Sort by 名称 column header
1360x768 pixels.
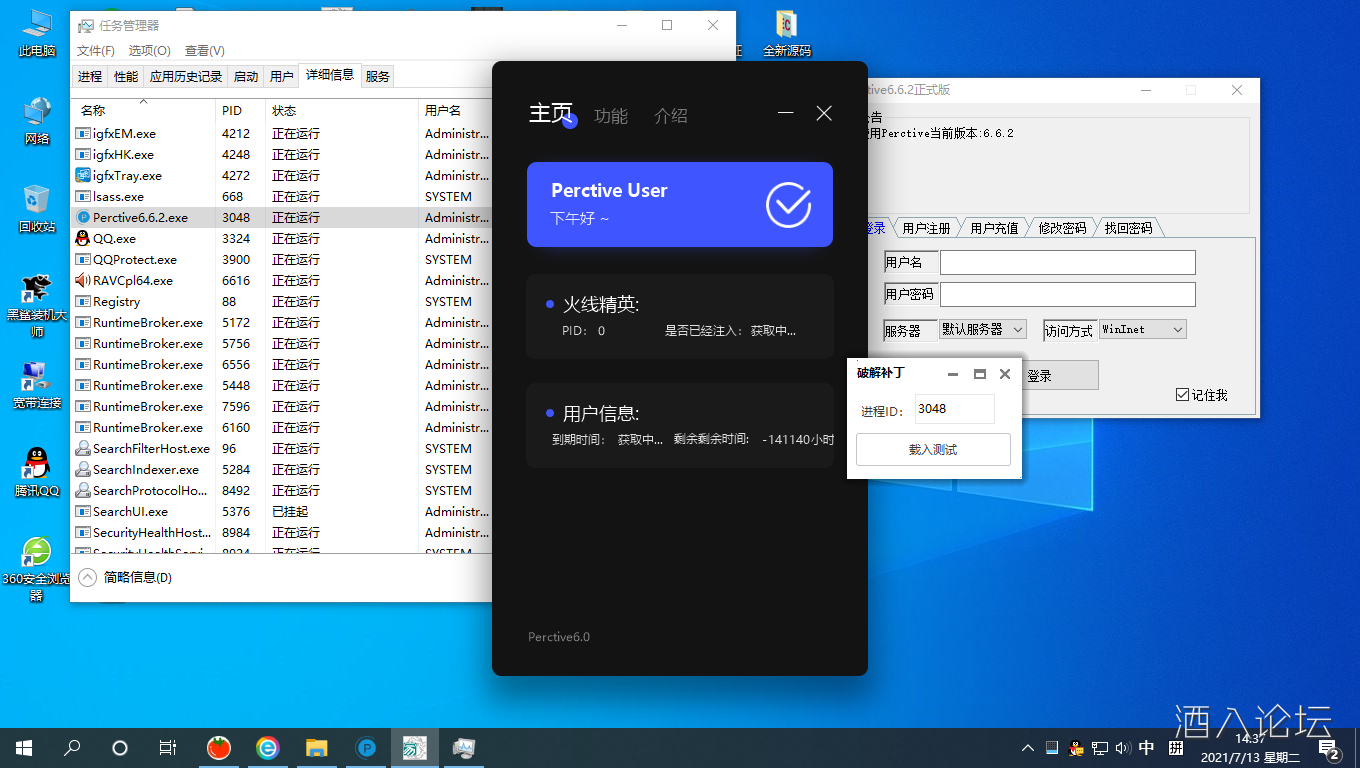click(x=143, y=110)
